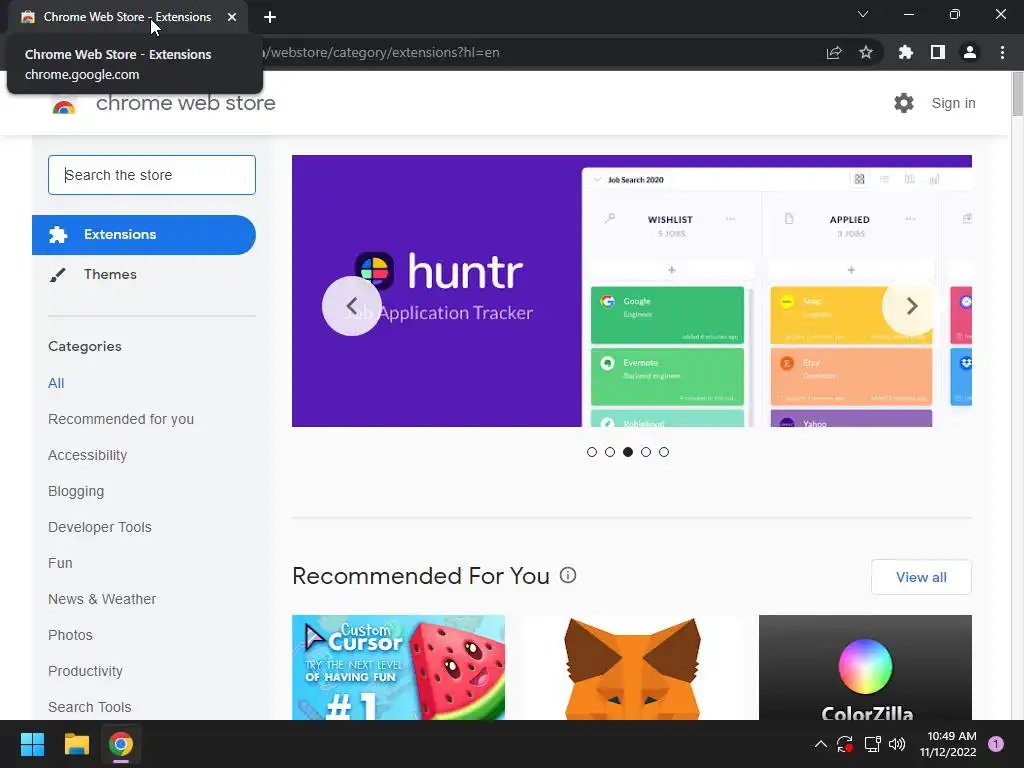Click Chrome icon in taskbar
Viewport: 1024px width, 768px height.
(x=121, y=744)
